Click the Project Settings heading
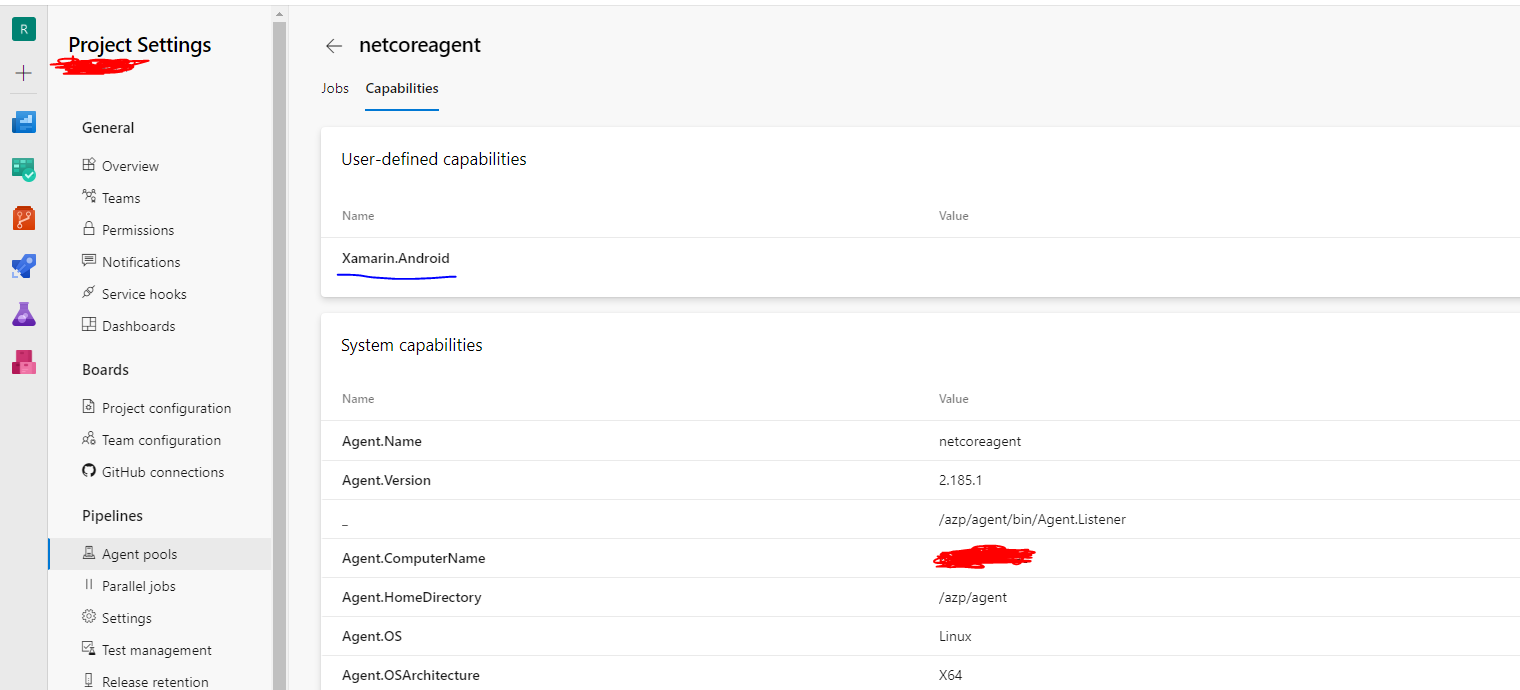 click(140, 45)
